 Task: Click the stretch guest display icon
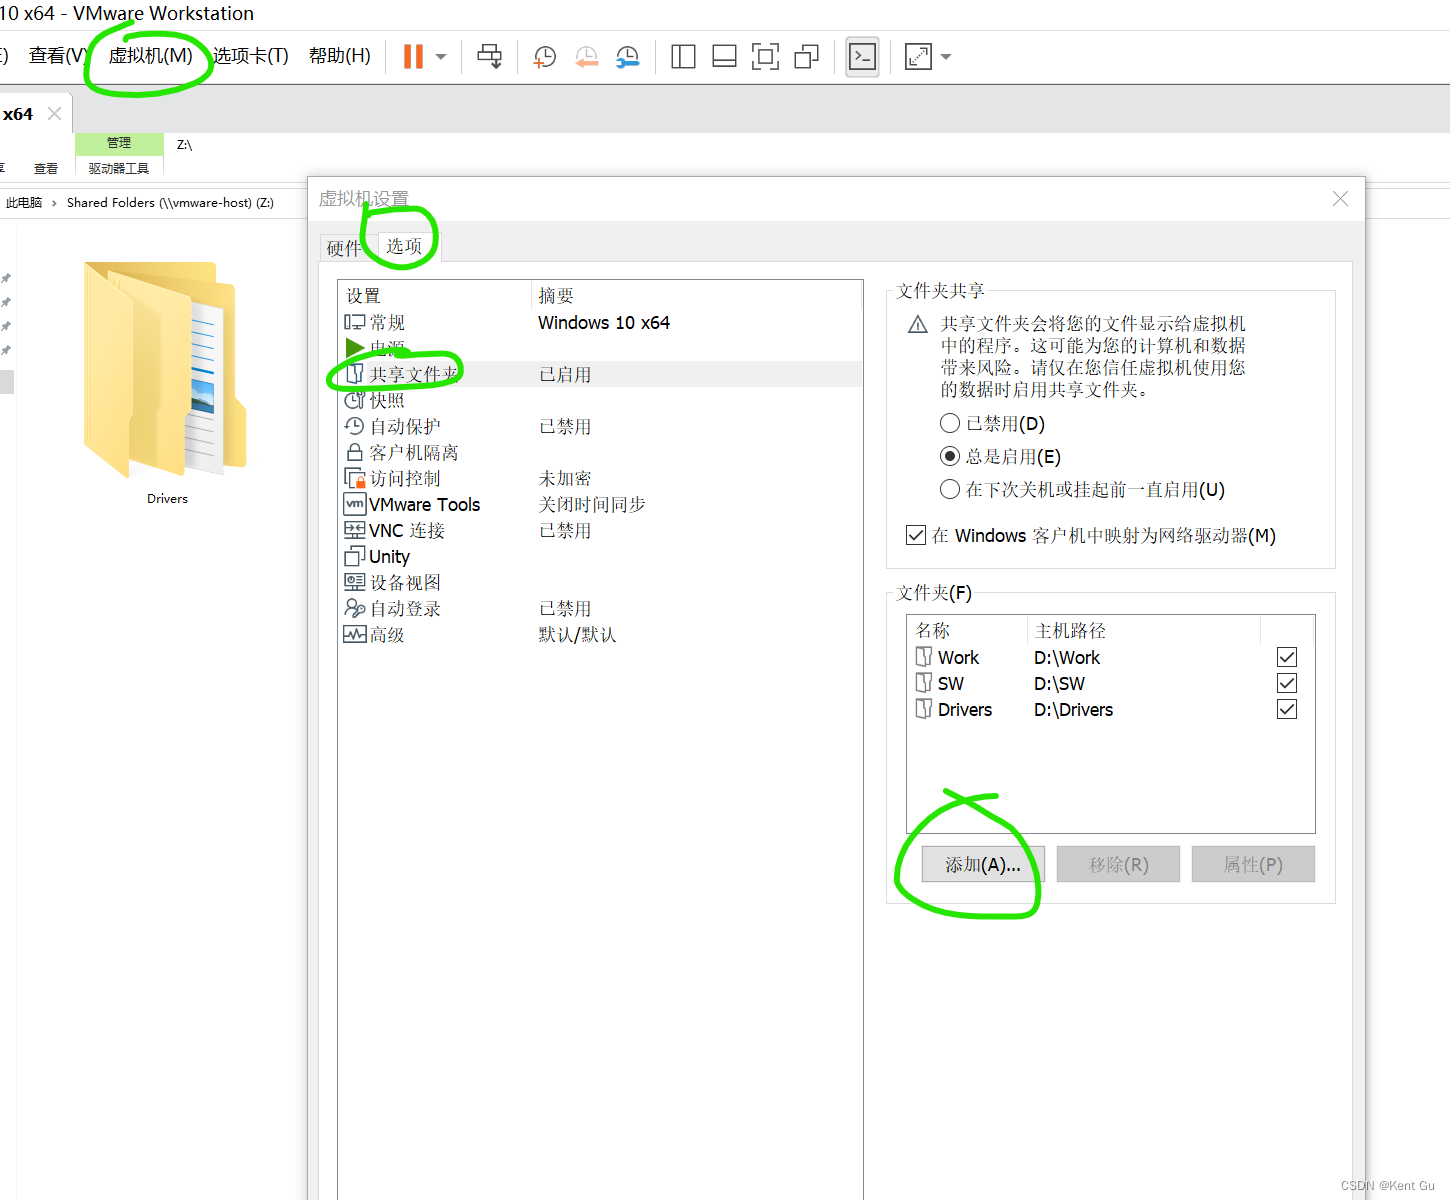tap(918, 56)
